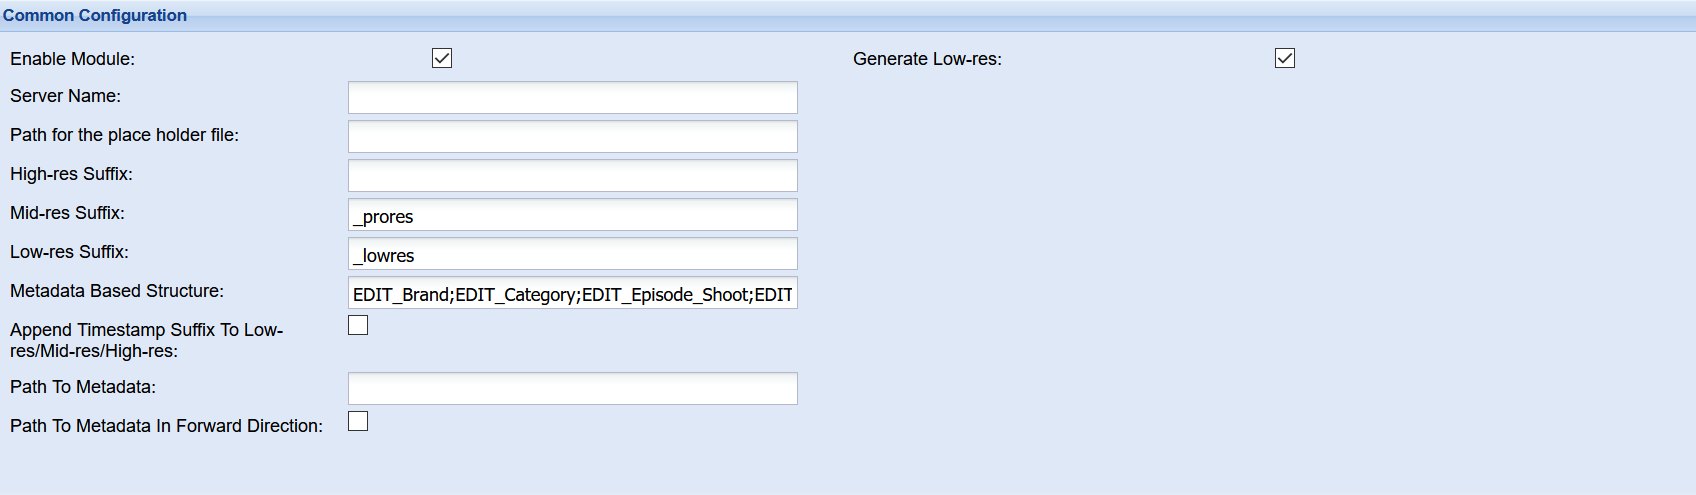
Task: Click the Metadata Based Structure label
Action: (x=117, y=291)
